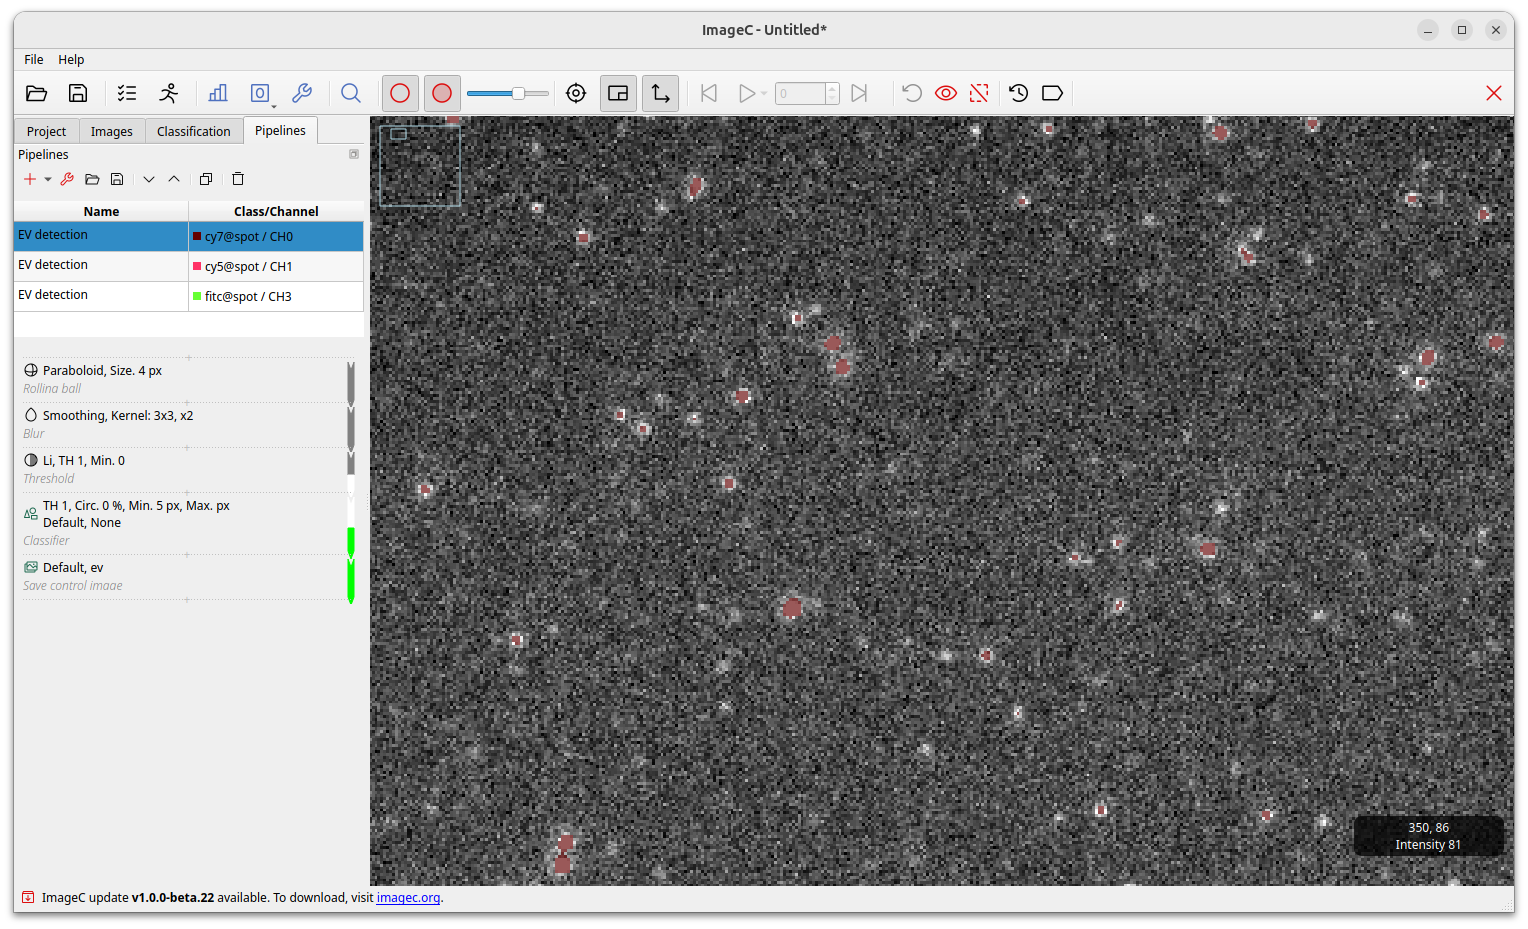Open the checklist icon in main toolbar

127,93
